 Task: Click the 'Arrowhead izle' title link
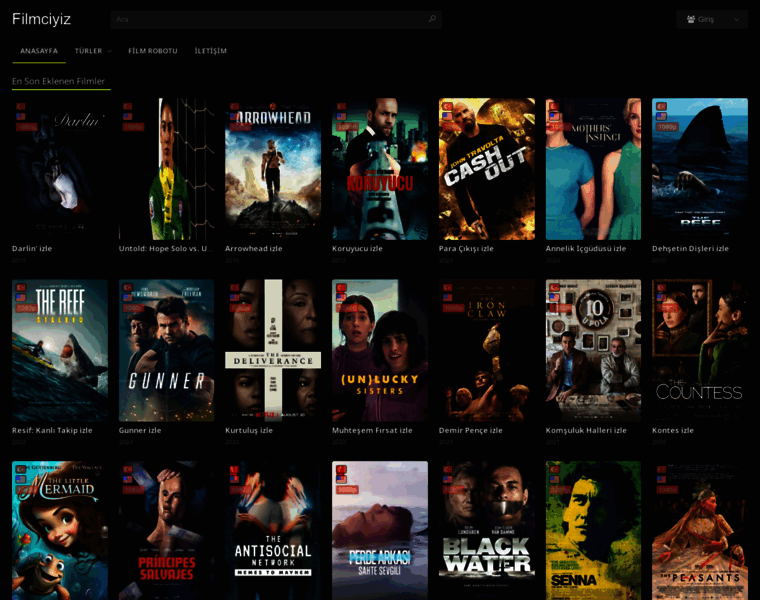253,249
